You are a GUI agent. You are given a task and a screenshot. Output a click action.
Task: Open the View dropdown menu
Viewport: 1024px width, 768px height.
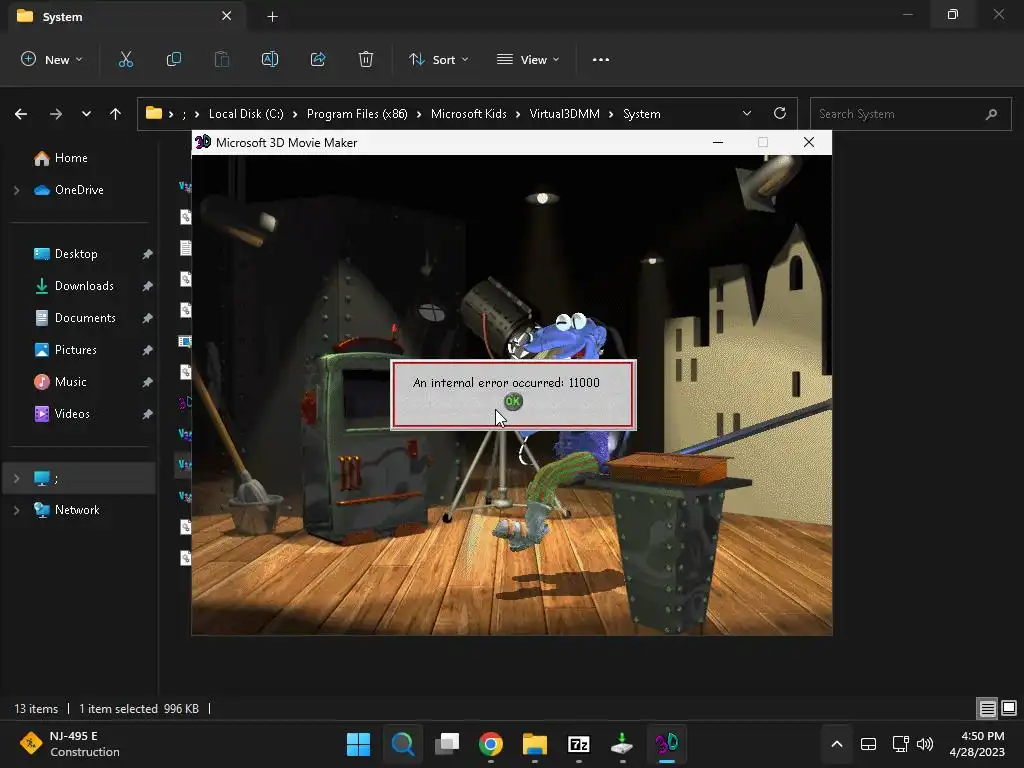coord(528,60)
